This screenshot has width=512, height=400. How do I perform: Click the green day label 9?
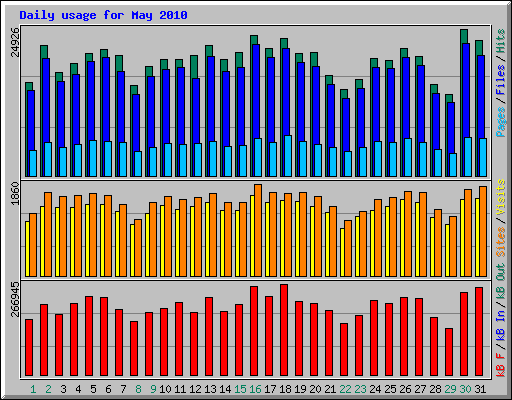coord(153,389)
